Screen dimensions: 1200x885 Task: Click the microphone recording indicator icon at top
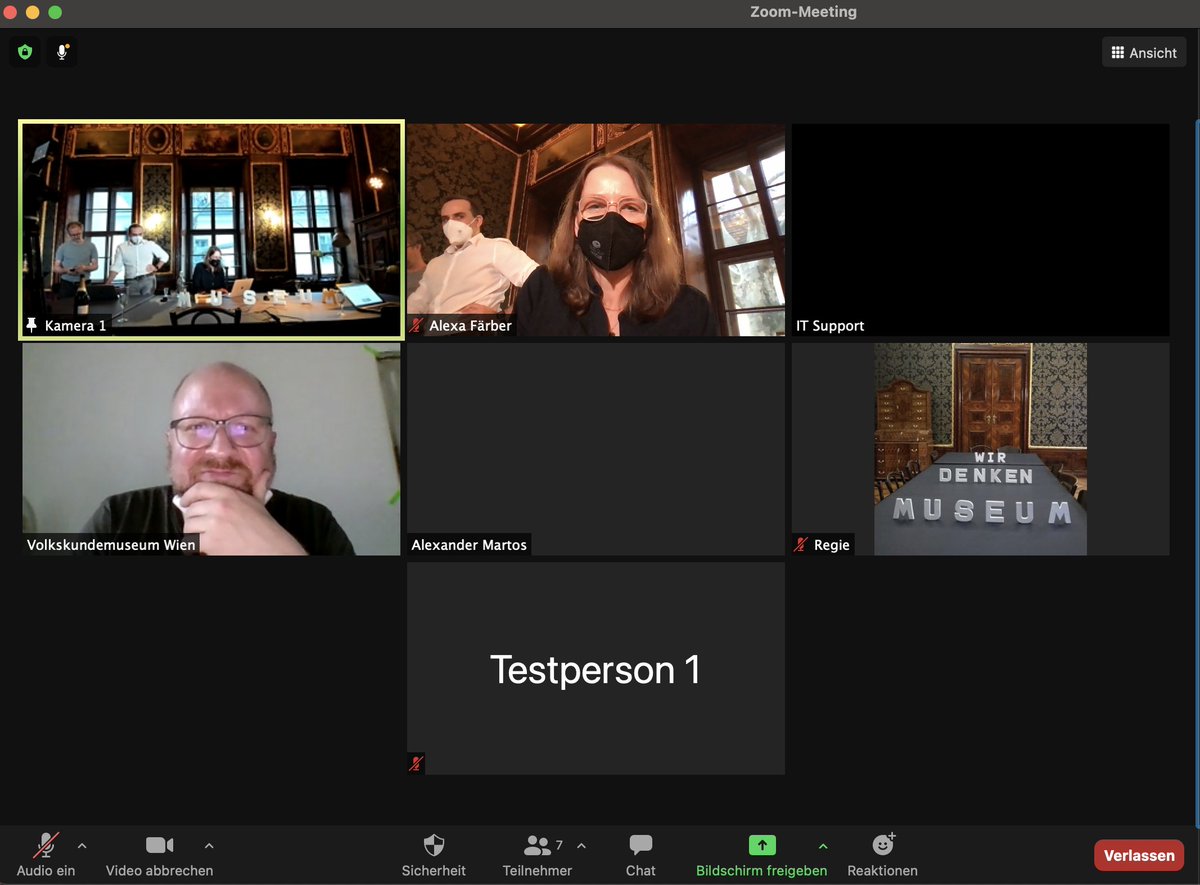coord(62,52)
